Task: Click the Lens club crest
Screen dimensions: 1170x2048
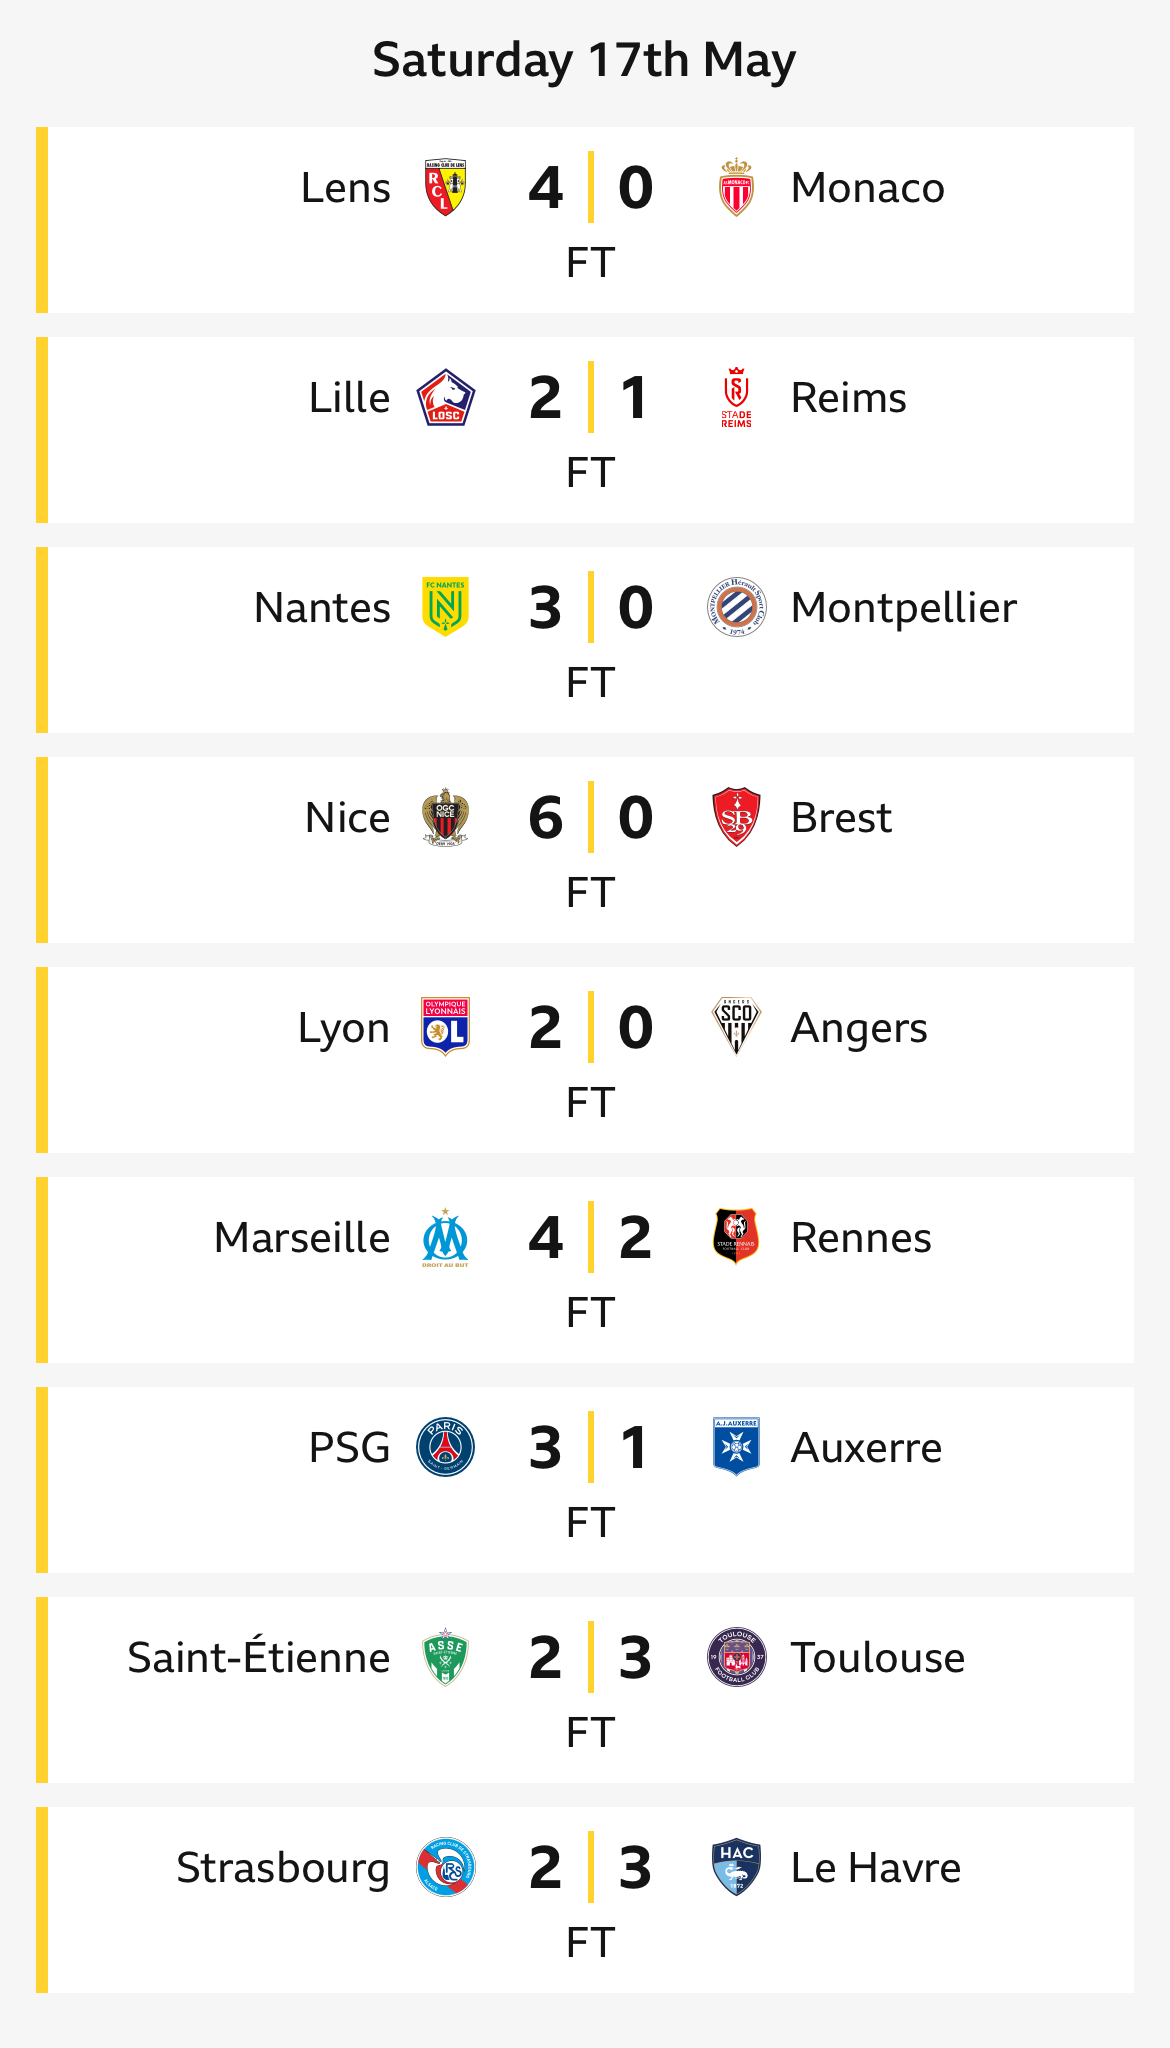Action: 445,187
